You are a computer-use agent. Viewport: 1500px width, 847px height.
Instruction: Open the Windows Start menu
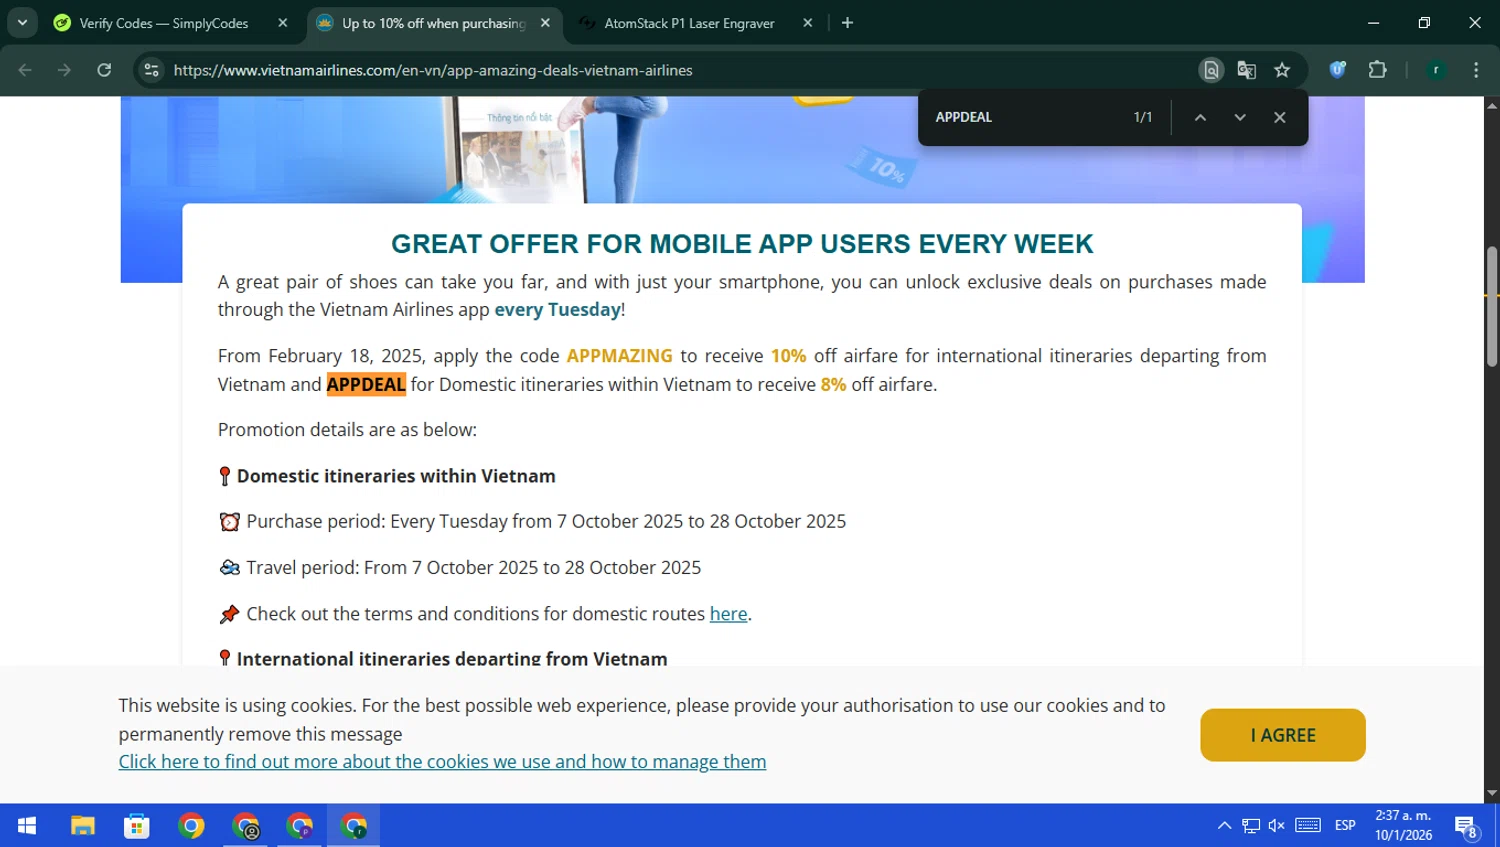pyautogui.click(x=27, y=825)
